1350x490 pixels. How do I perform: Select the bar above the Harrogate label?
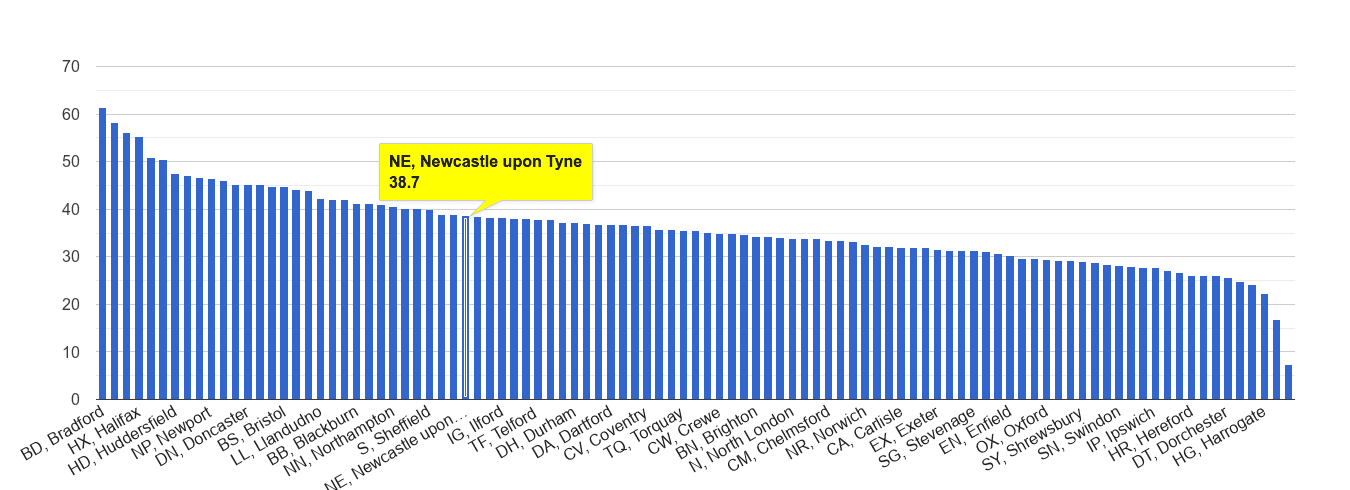(1264, 347)
